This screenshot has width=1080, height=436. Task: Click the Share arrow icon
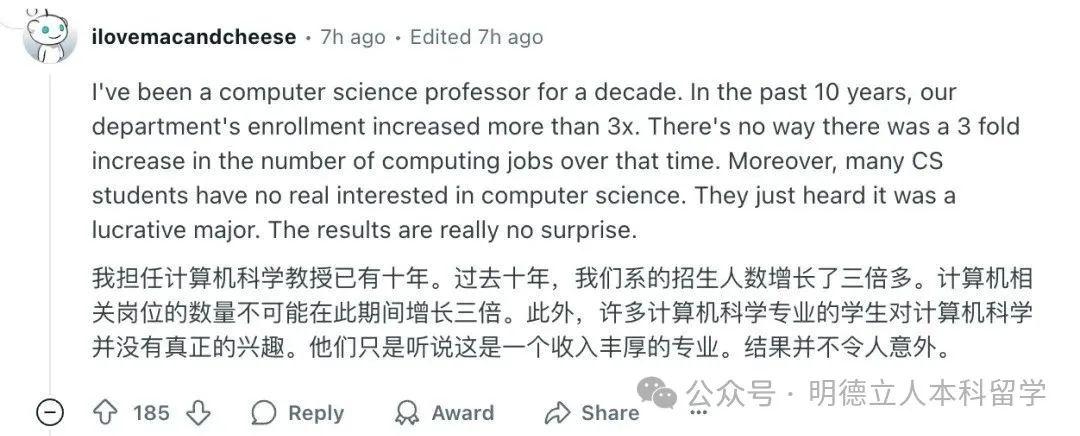557,413
